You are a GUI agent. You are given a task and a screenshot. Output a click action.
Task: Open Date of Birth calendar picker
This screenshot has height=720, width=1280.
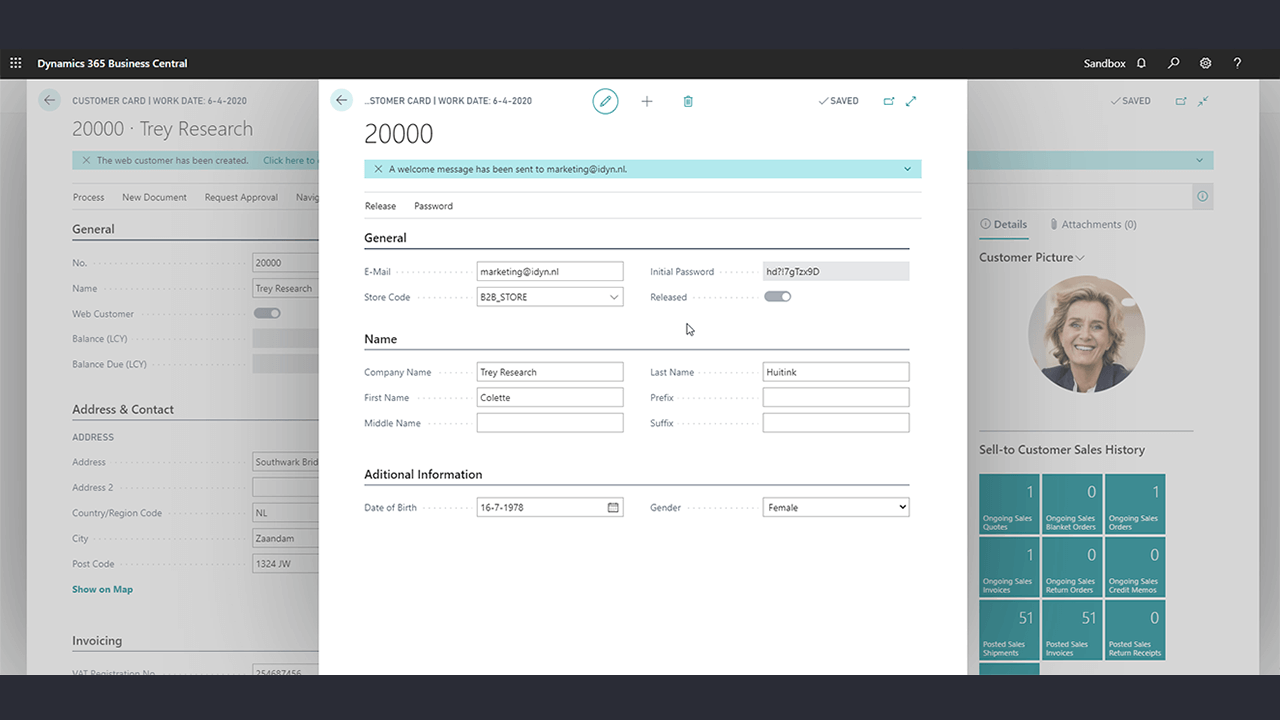(613, 507)
